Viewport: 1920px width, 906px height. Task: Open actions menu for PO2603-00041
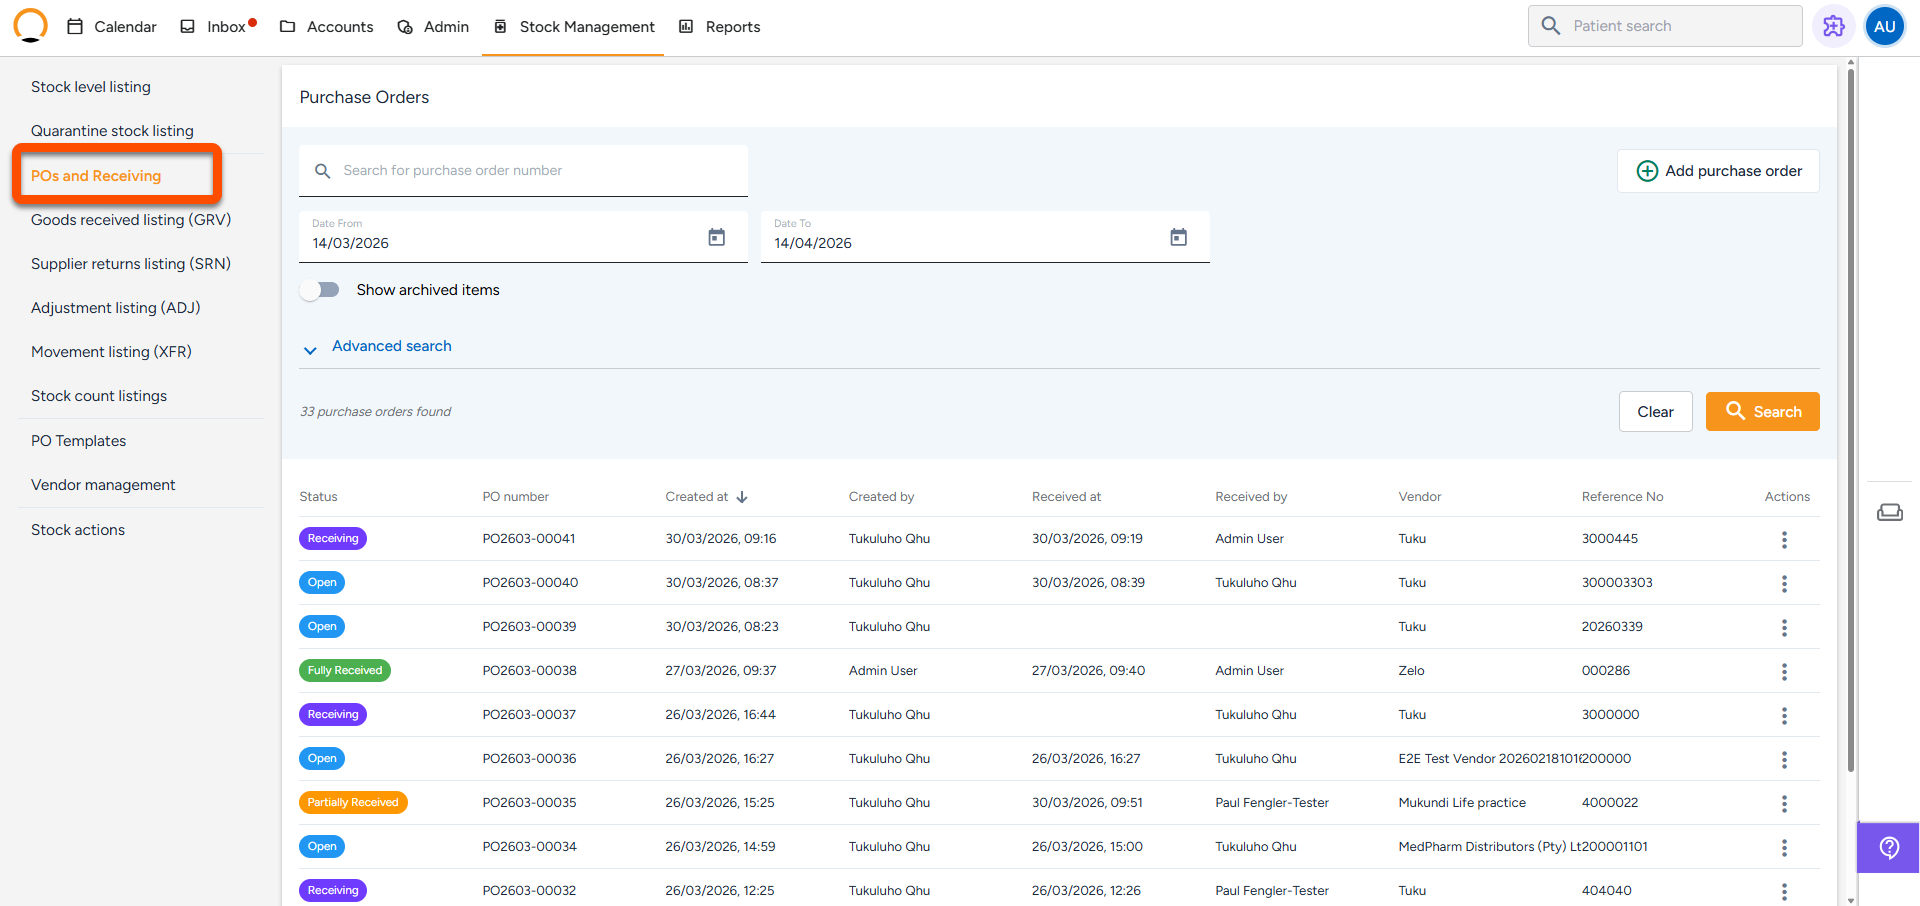click(1783, 540)
